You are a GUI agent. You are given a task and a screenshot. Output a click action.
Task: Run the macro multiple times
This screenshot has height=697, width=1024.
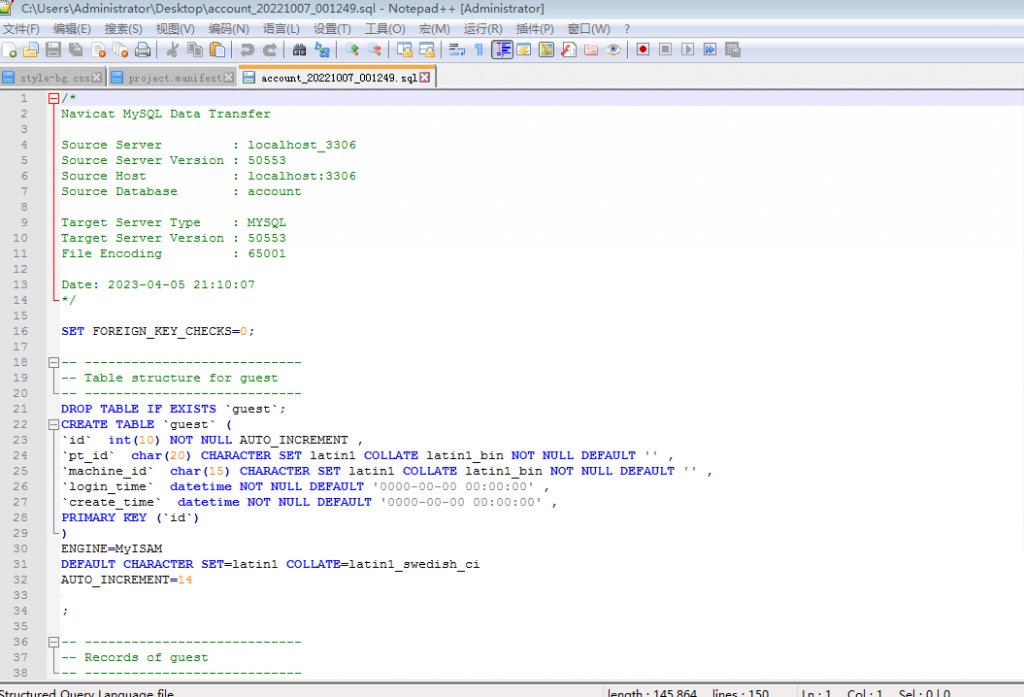point(710,48)
